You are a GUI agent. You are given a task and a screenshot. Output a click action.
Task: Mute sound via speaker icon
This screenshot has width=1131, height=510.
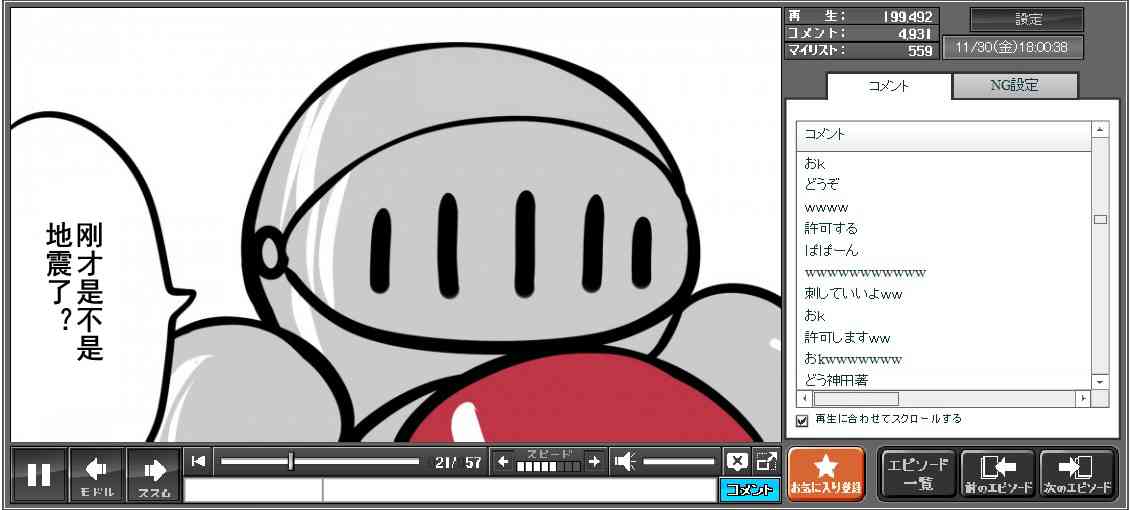(625, 461)
